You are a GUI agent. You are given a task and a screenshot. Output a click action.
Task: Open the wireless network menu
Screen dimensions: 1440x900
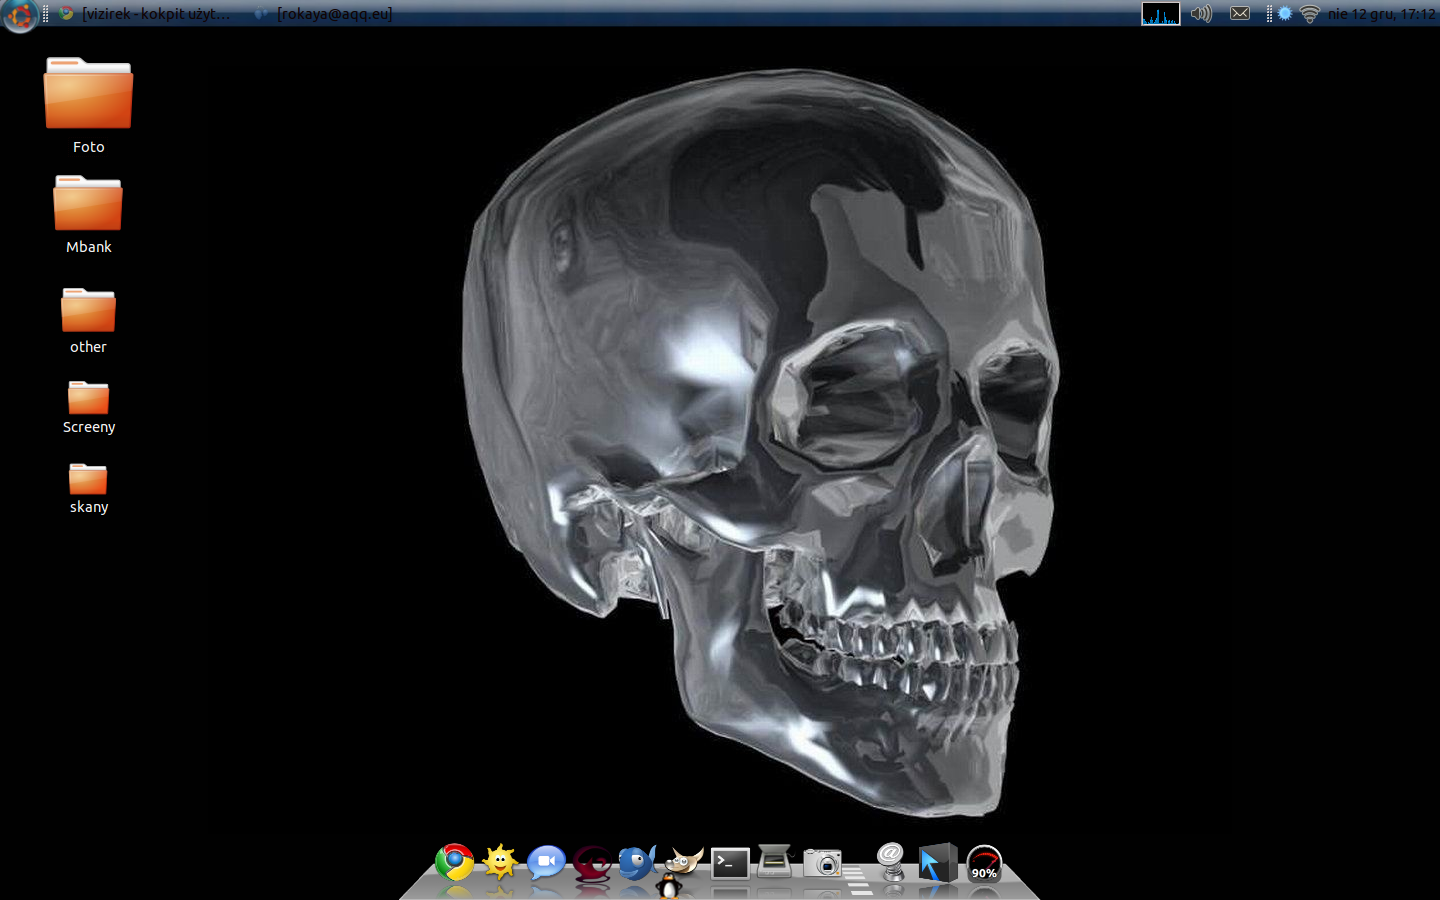tap(1309, 14)
